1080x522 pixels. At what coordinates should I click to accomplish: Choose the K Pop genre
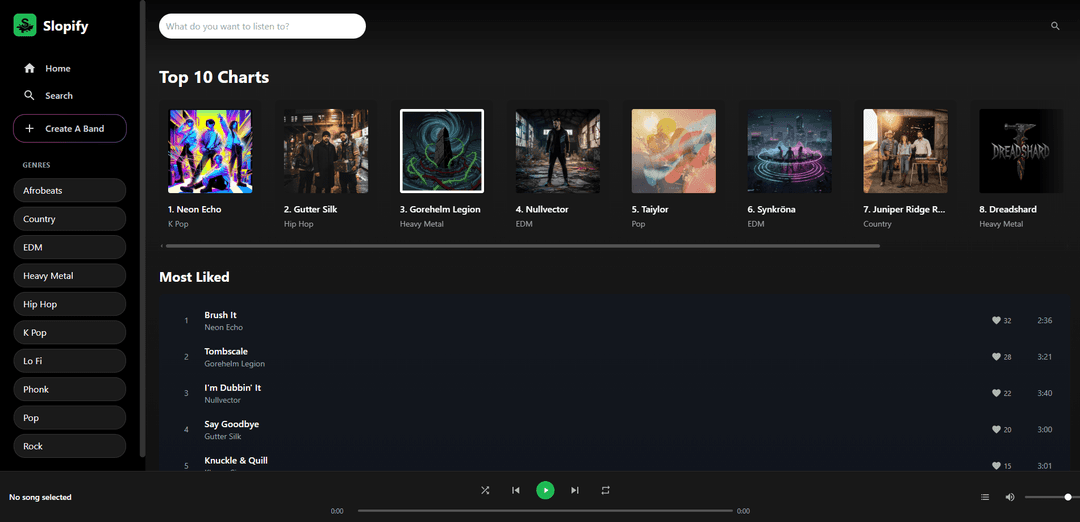click(x=69, y=332)
